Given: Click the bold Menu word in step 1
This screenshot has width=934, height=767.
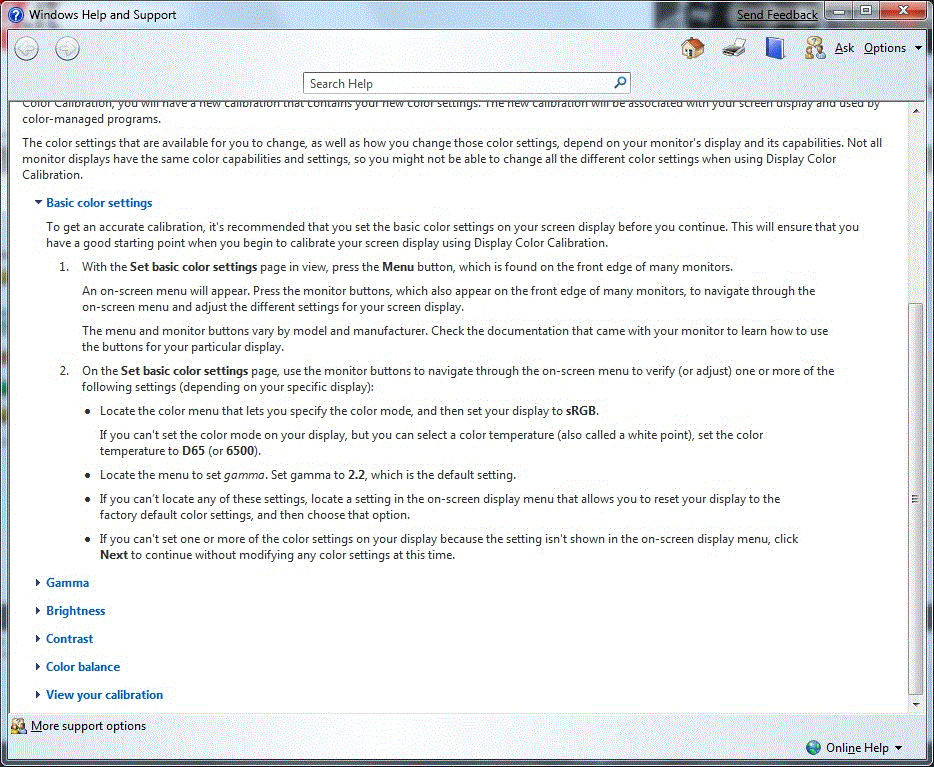Looking at the screenshot, I should [x=398, y=267].
